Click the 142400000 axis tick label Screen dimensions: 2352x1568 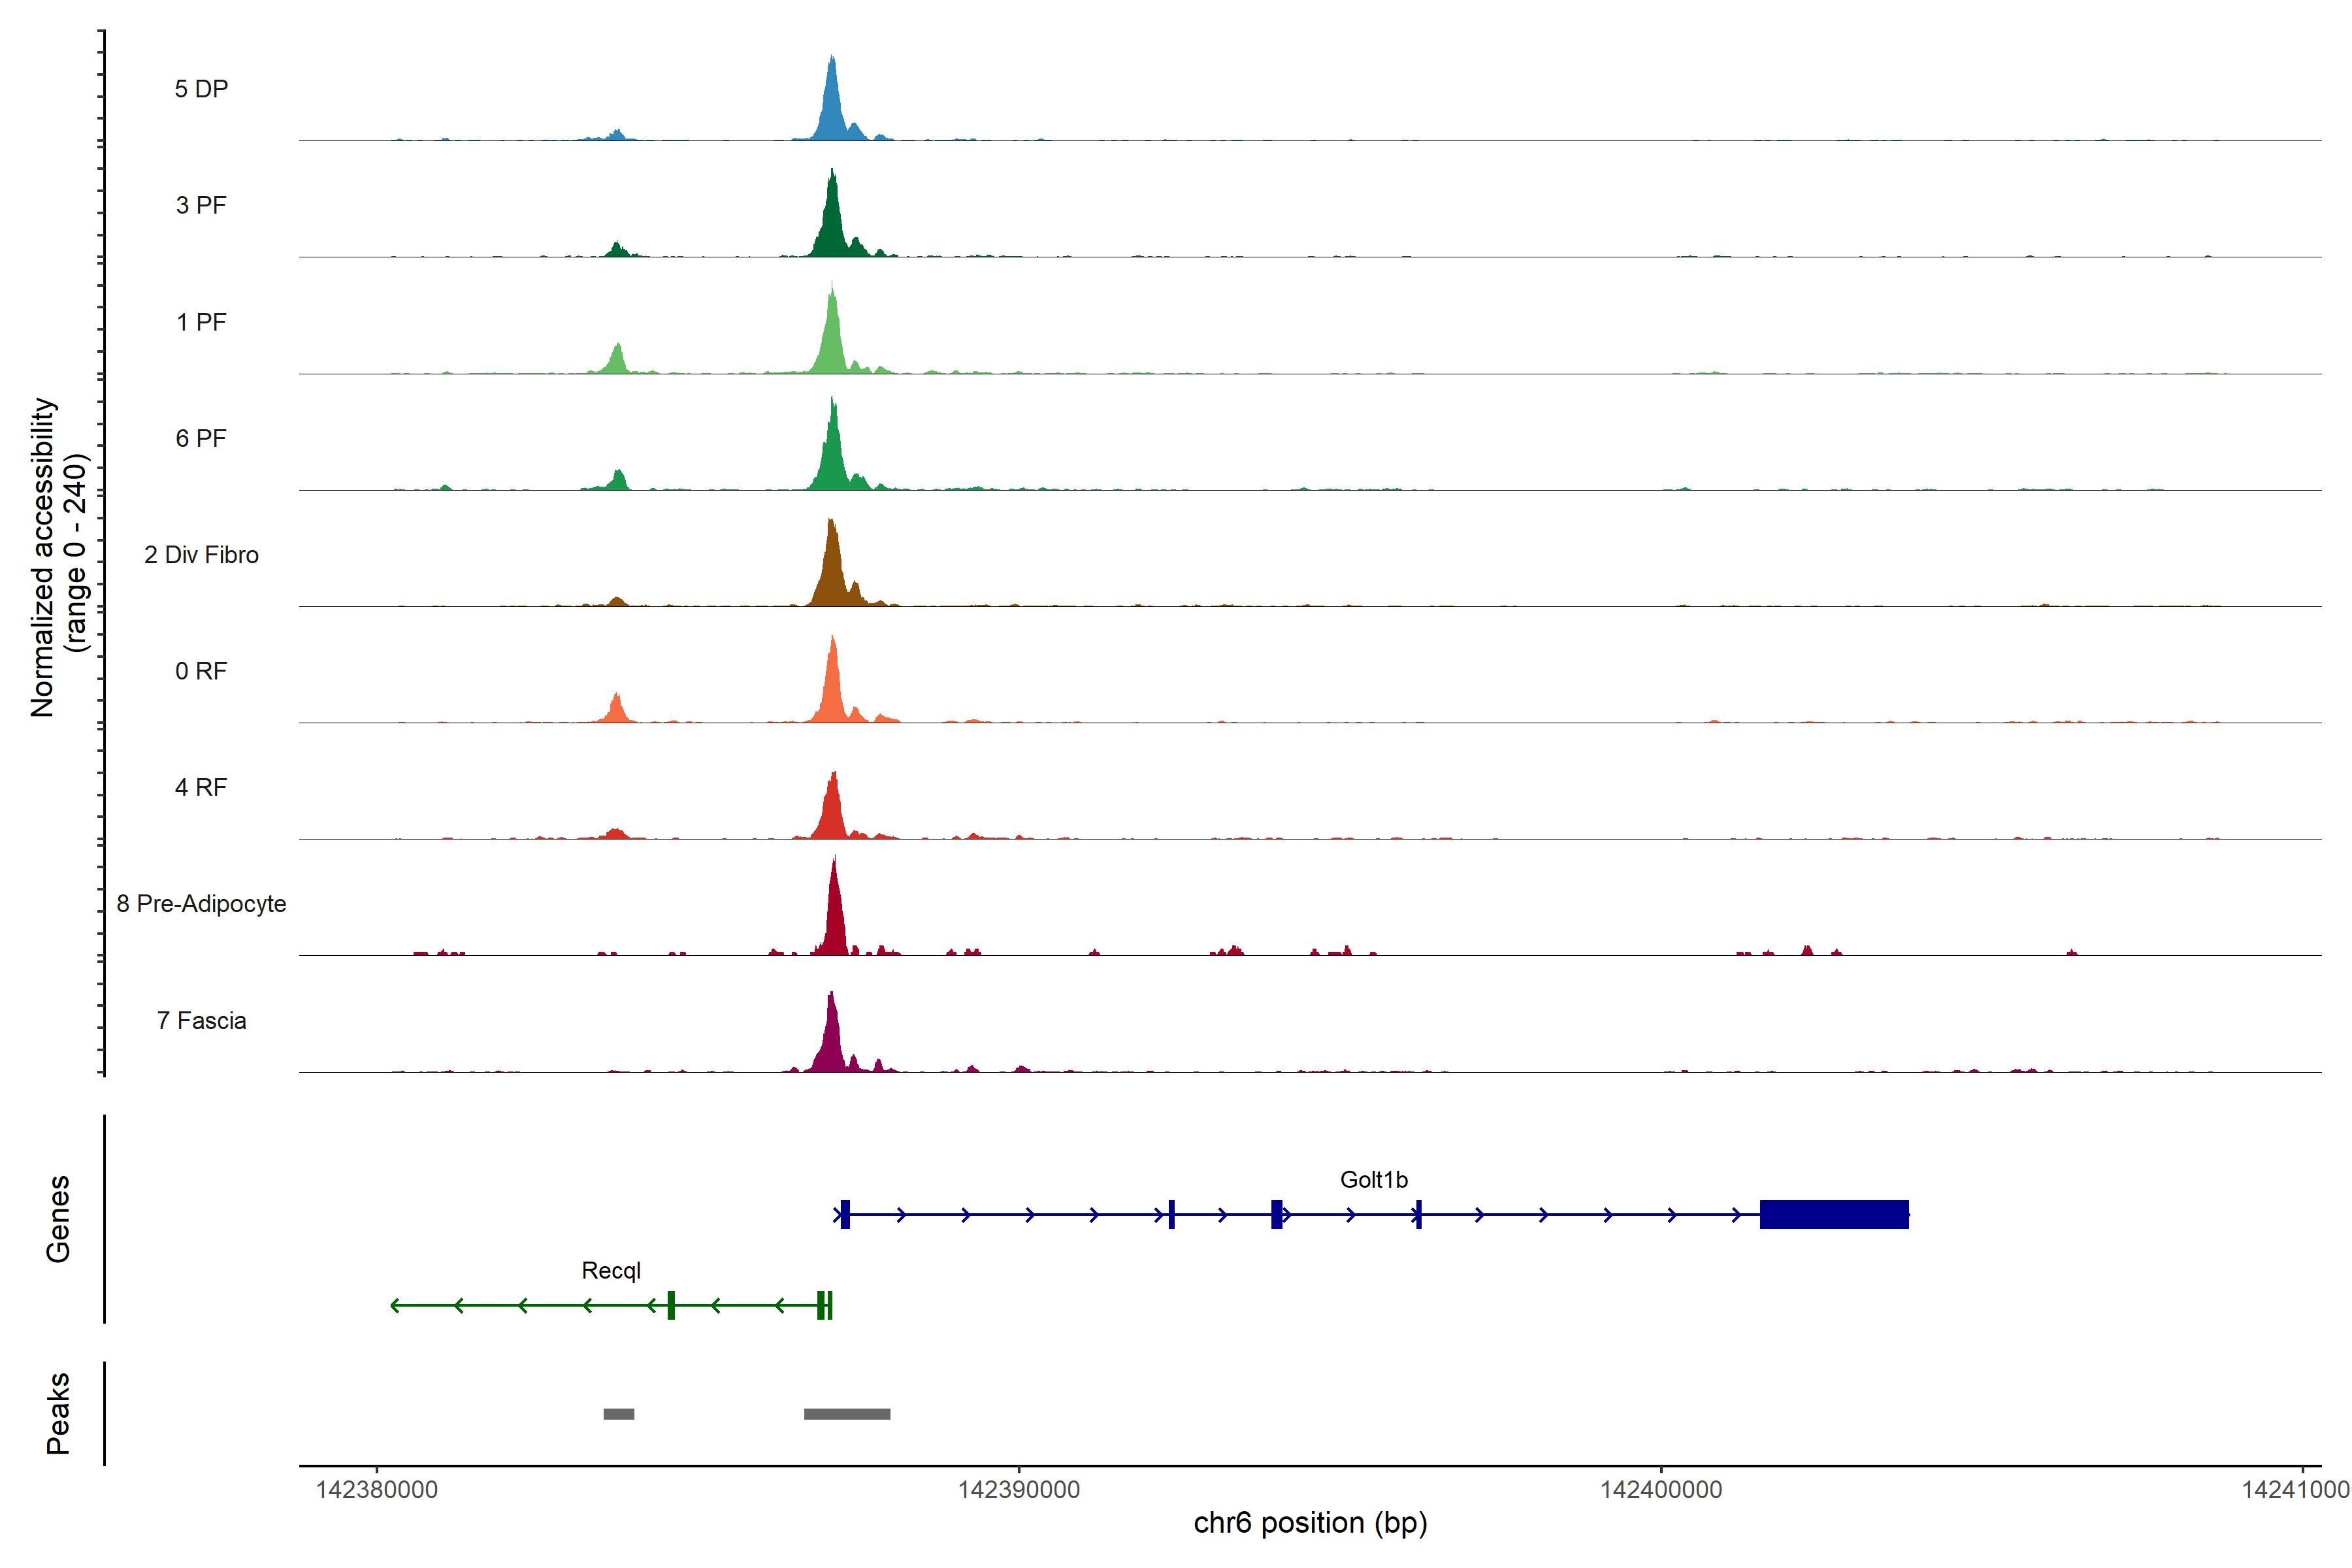pyautogui.click(x=1660, y=1490)
